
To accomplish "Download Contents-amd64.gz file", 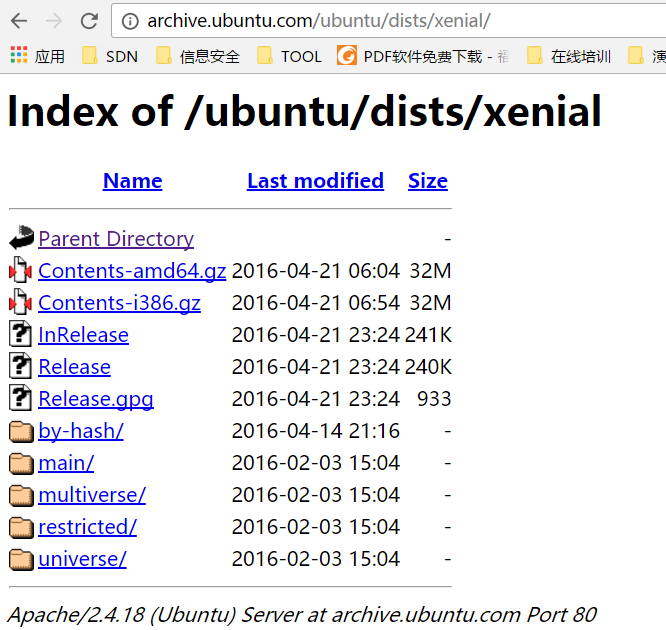I will (x=132, y=271).
